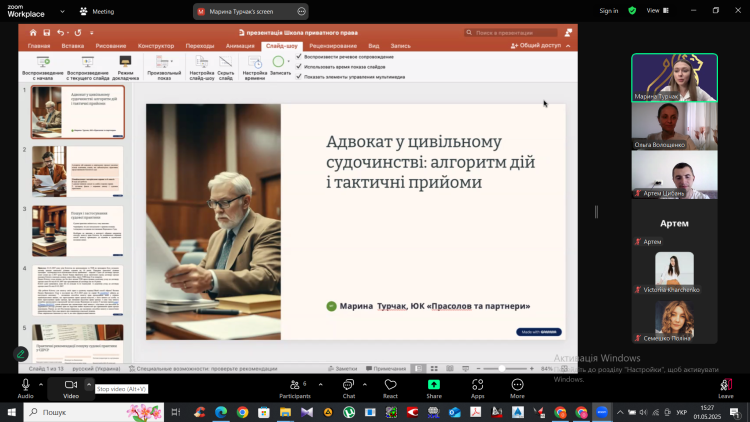Click the Sign in link
The width and height of the screenshot is (750, 422).
click(x=608, y=11)
